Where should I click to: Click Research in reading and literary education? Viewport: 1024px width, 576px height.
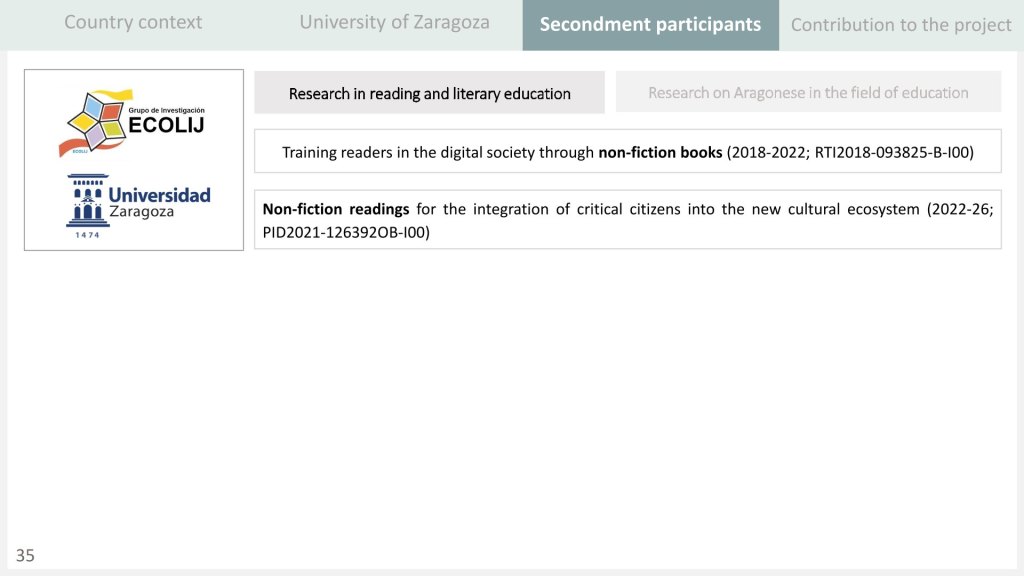[429, 93]
